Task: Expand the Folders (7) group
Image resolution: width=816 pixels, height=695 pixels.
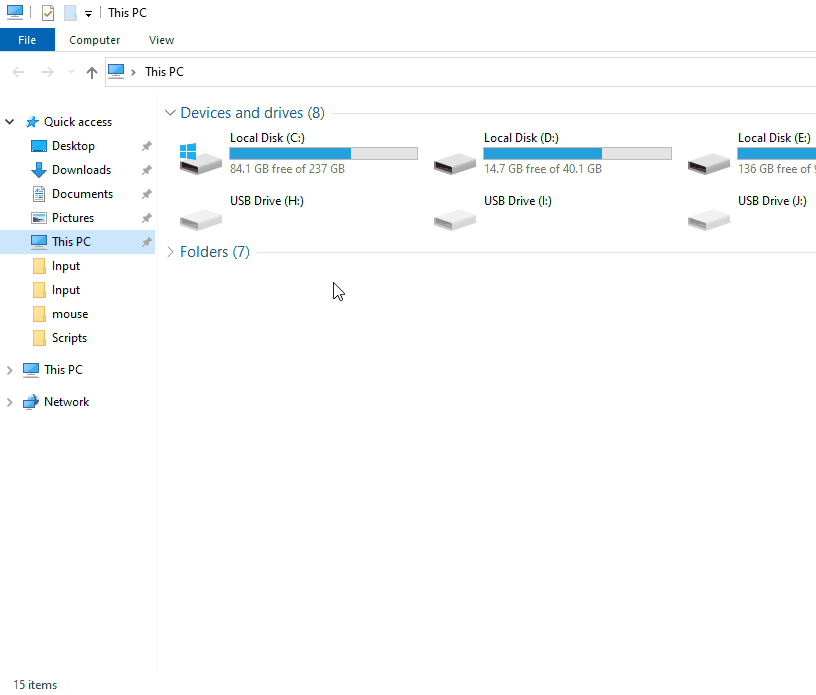Action: pyautogui.click(x=170, y=252)
